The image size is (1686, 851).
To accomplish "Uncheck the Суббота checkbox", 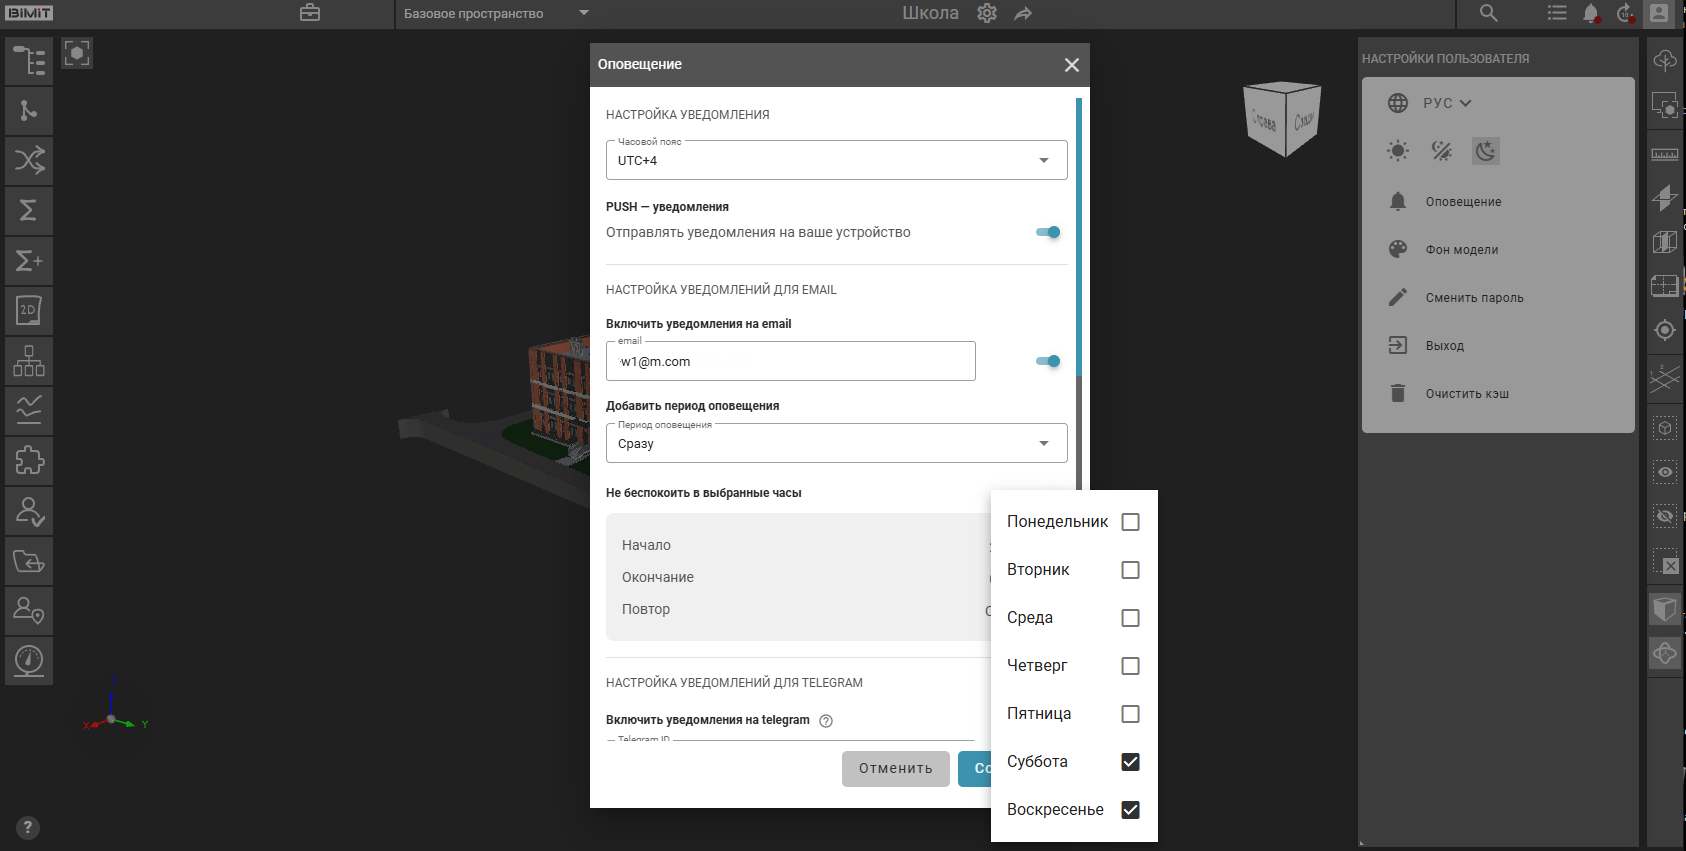I will click(1130, 762).
